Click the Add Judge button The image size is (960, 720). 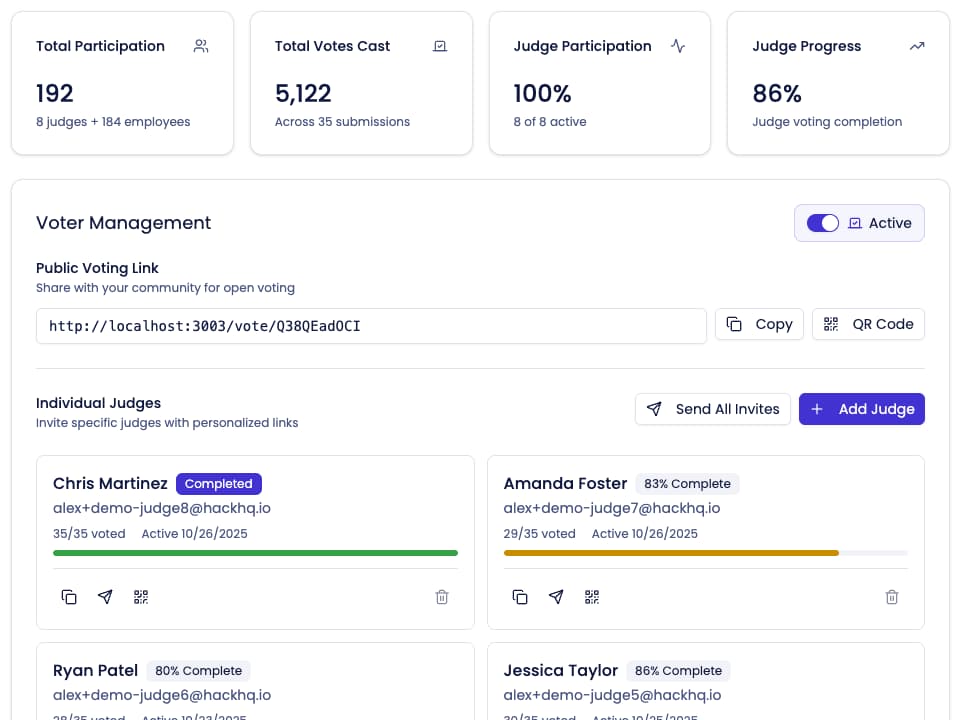click(x=861, y=409)
